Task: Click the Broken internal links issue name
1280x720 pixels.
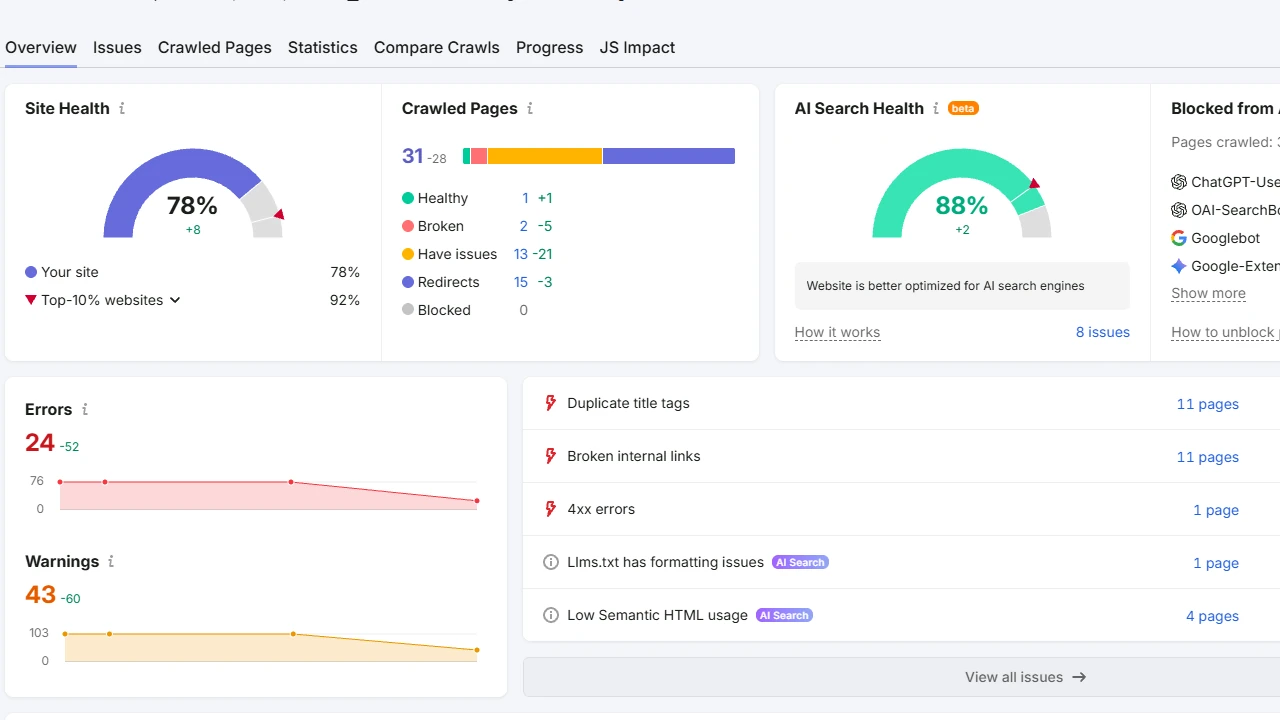Action: click(x=634, y=456)
